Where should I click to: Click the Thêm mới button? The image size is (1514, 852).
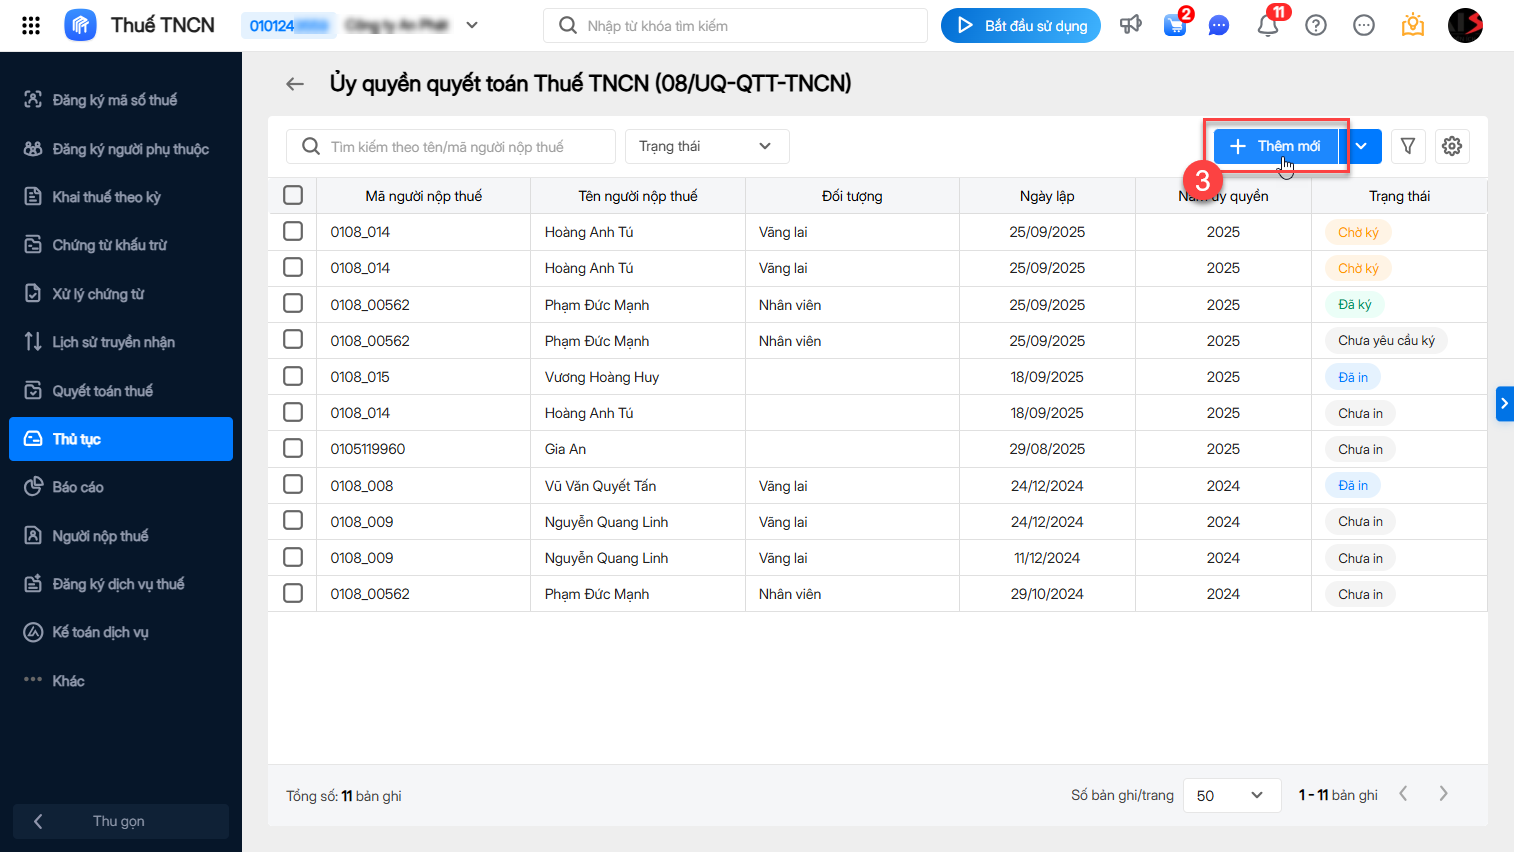tap(1276, 146)
